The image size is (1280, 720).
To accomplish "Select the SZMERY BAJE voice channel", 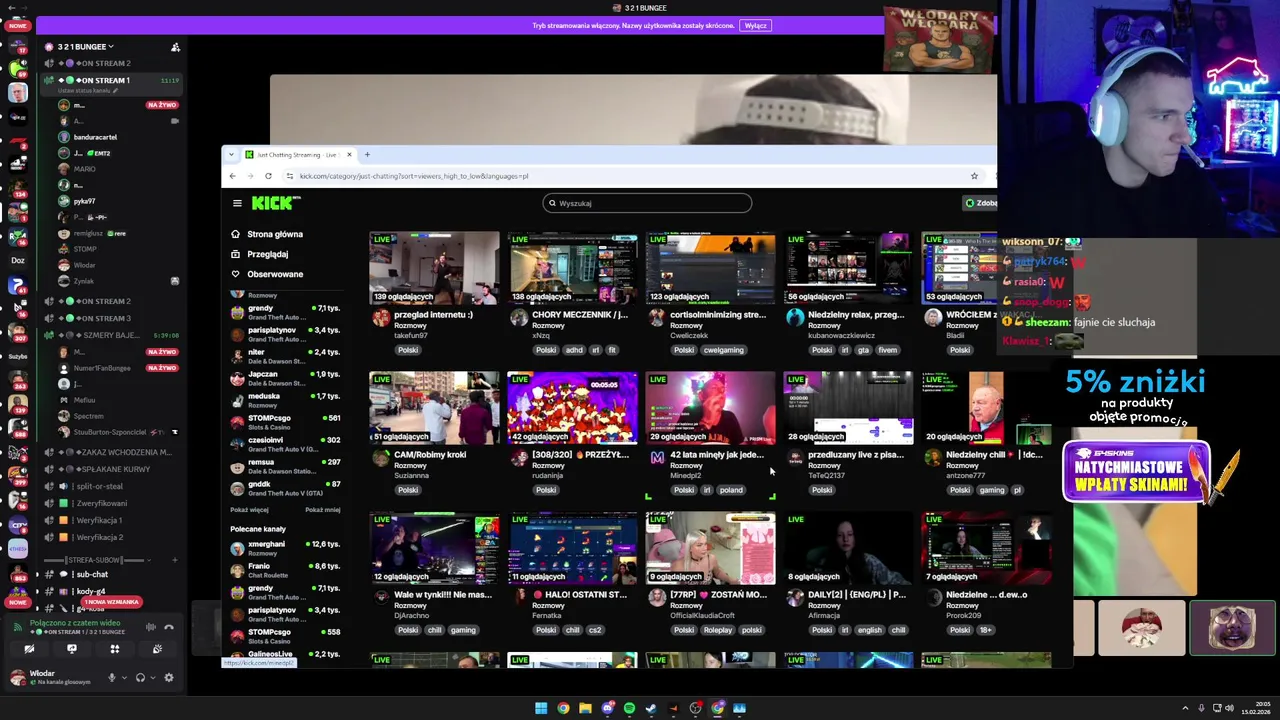I will coord(110,335).
